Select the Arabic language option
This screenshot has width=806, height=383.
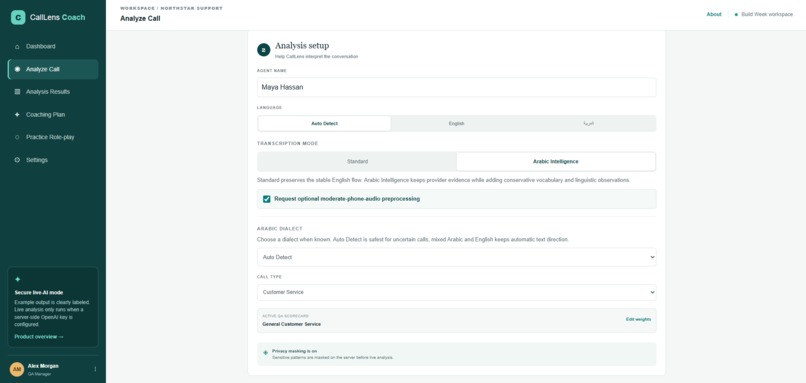tap(589, 123)
